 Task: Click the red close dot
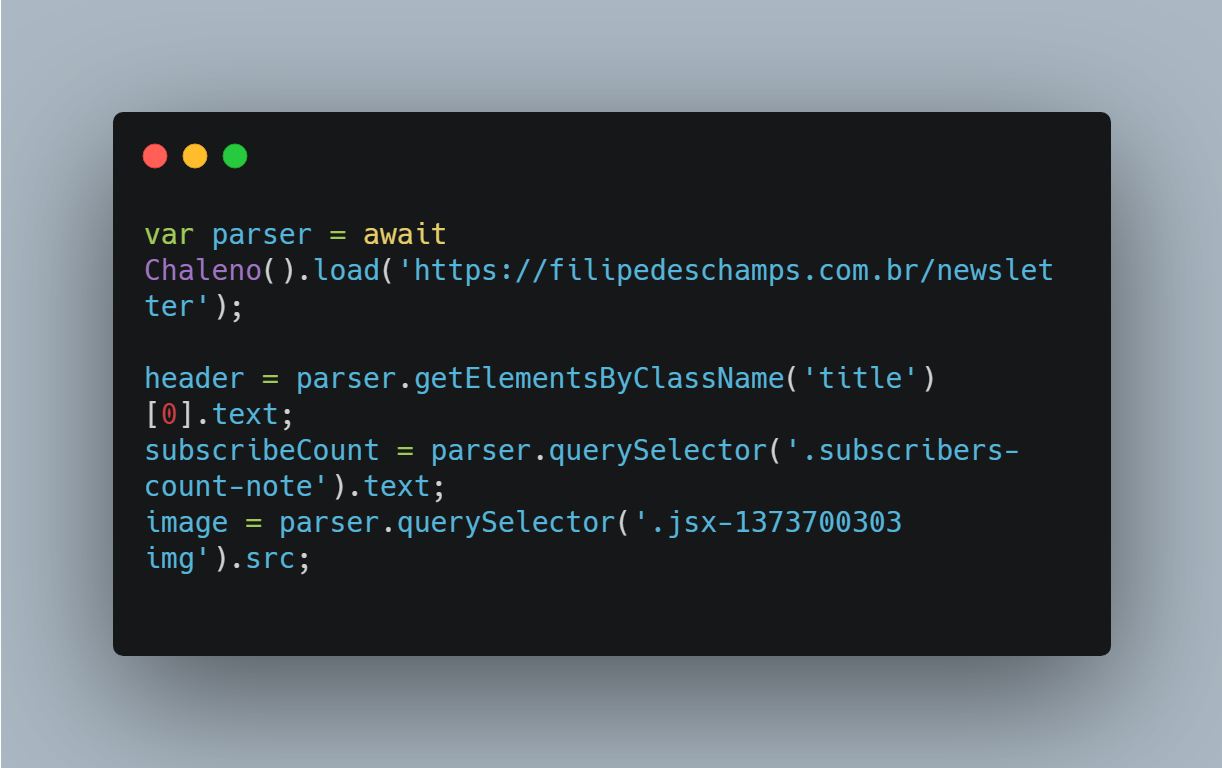(x=155, y=156)
